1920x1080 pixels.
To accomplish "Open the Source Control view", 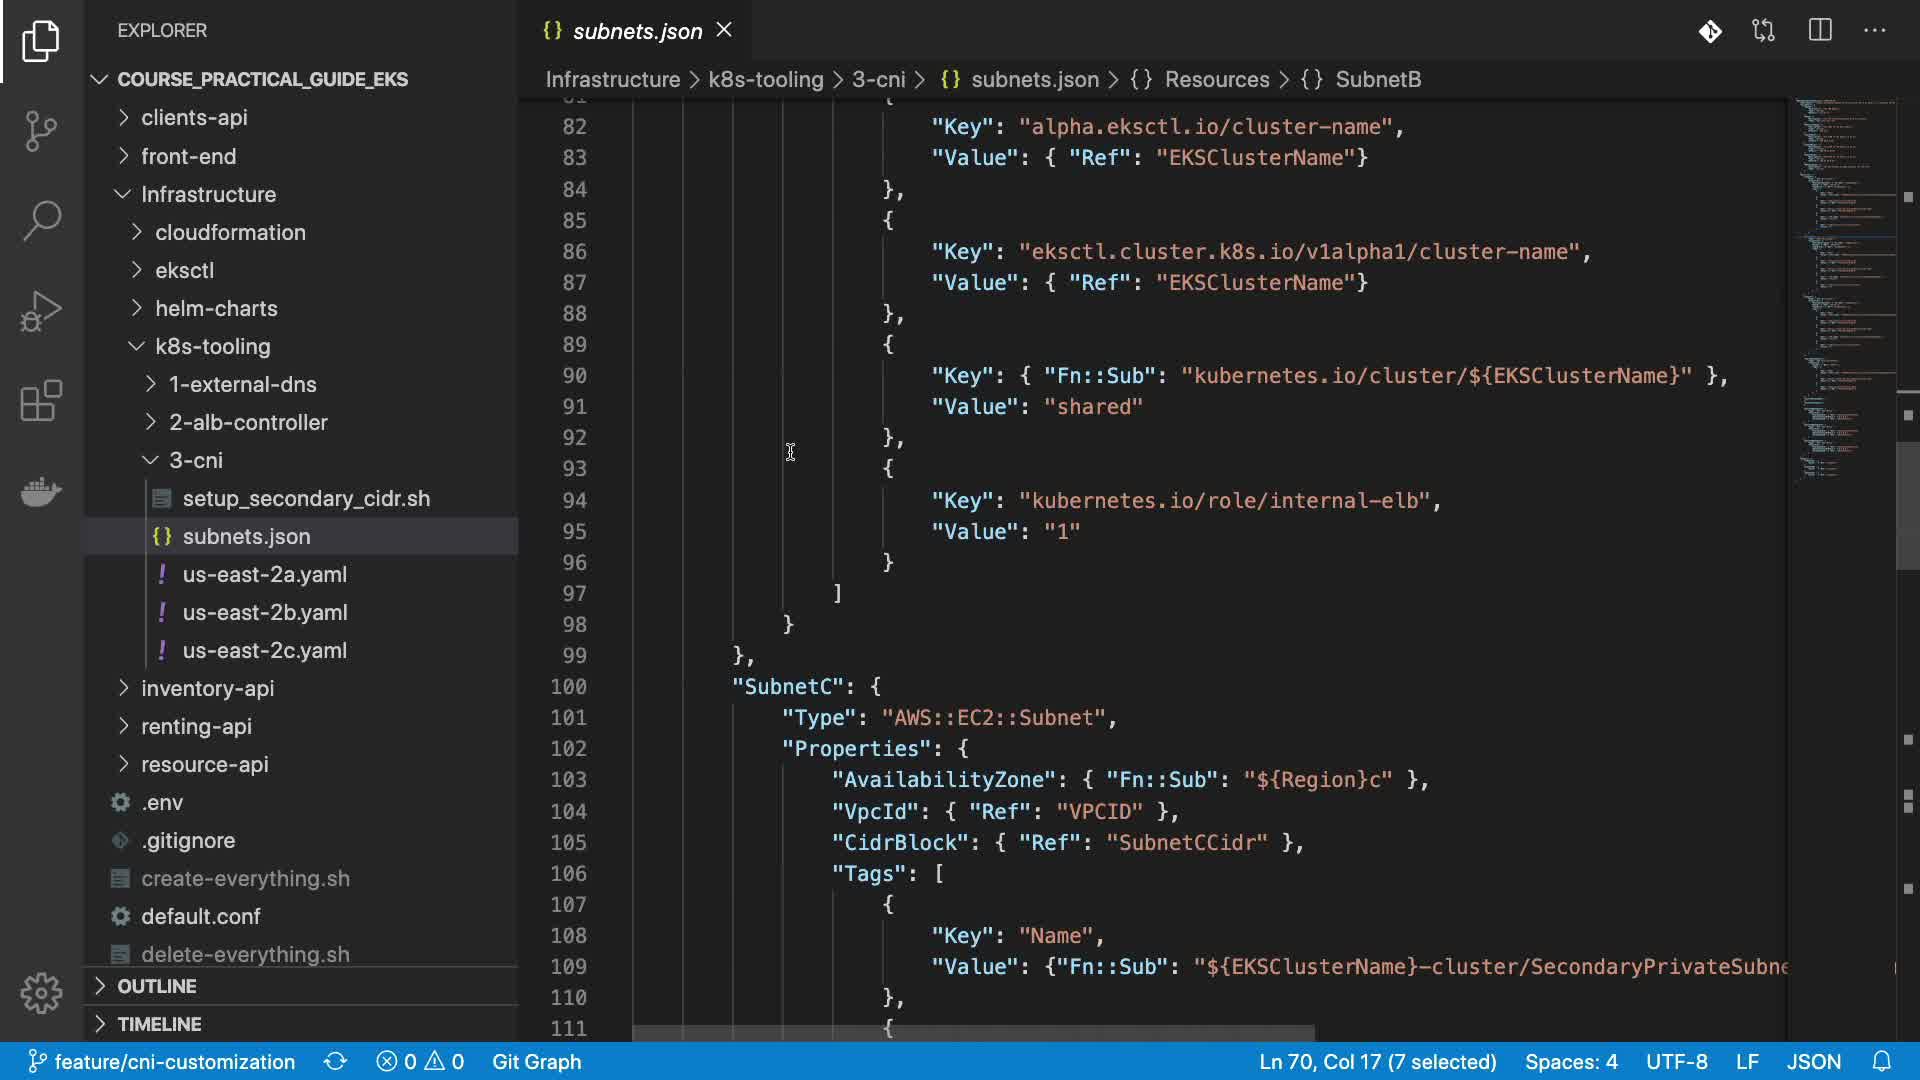I will 41,130.
